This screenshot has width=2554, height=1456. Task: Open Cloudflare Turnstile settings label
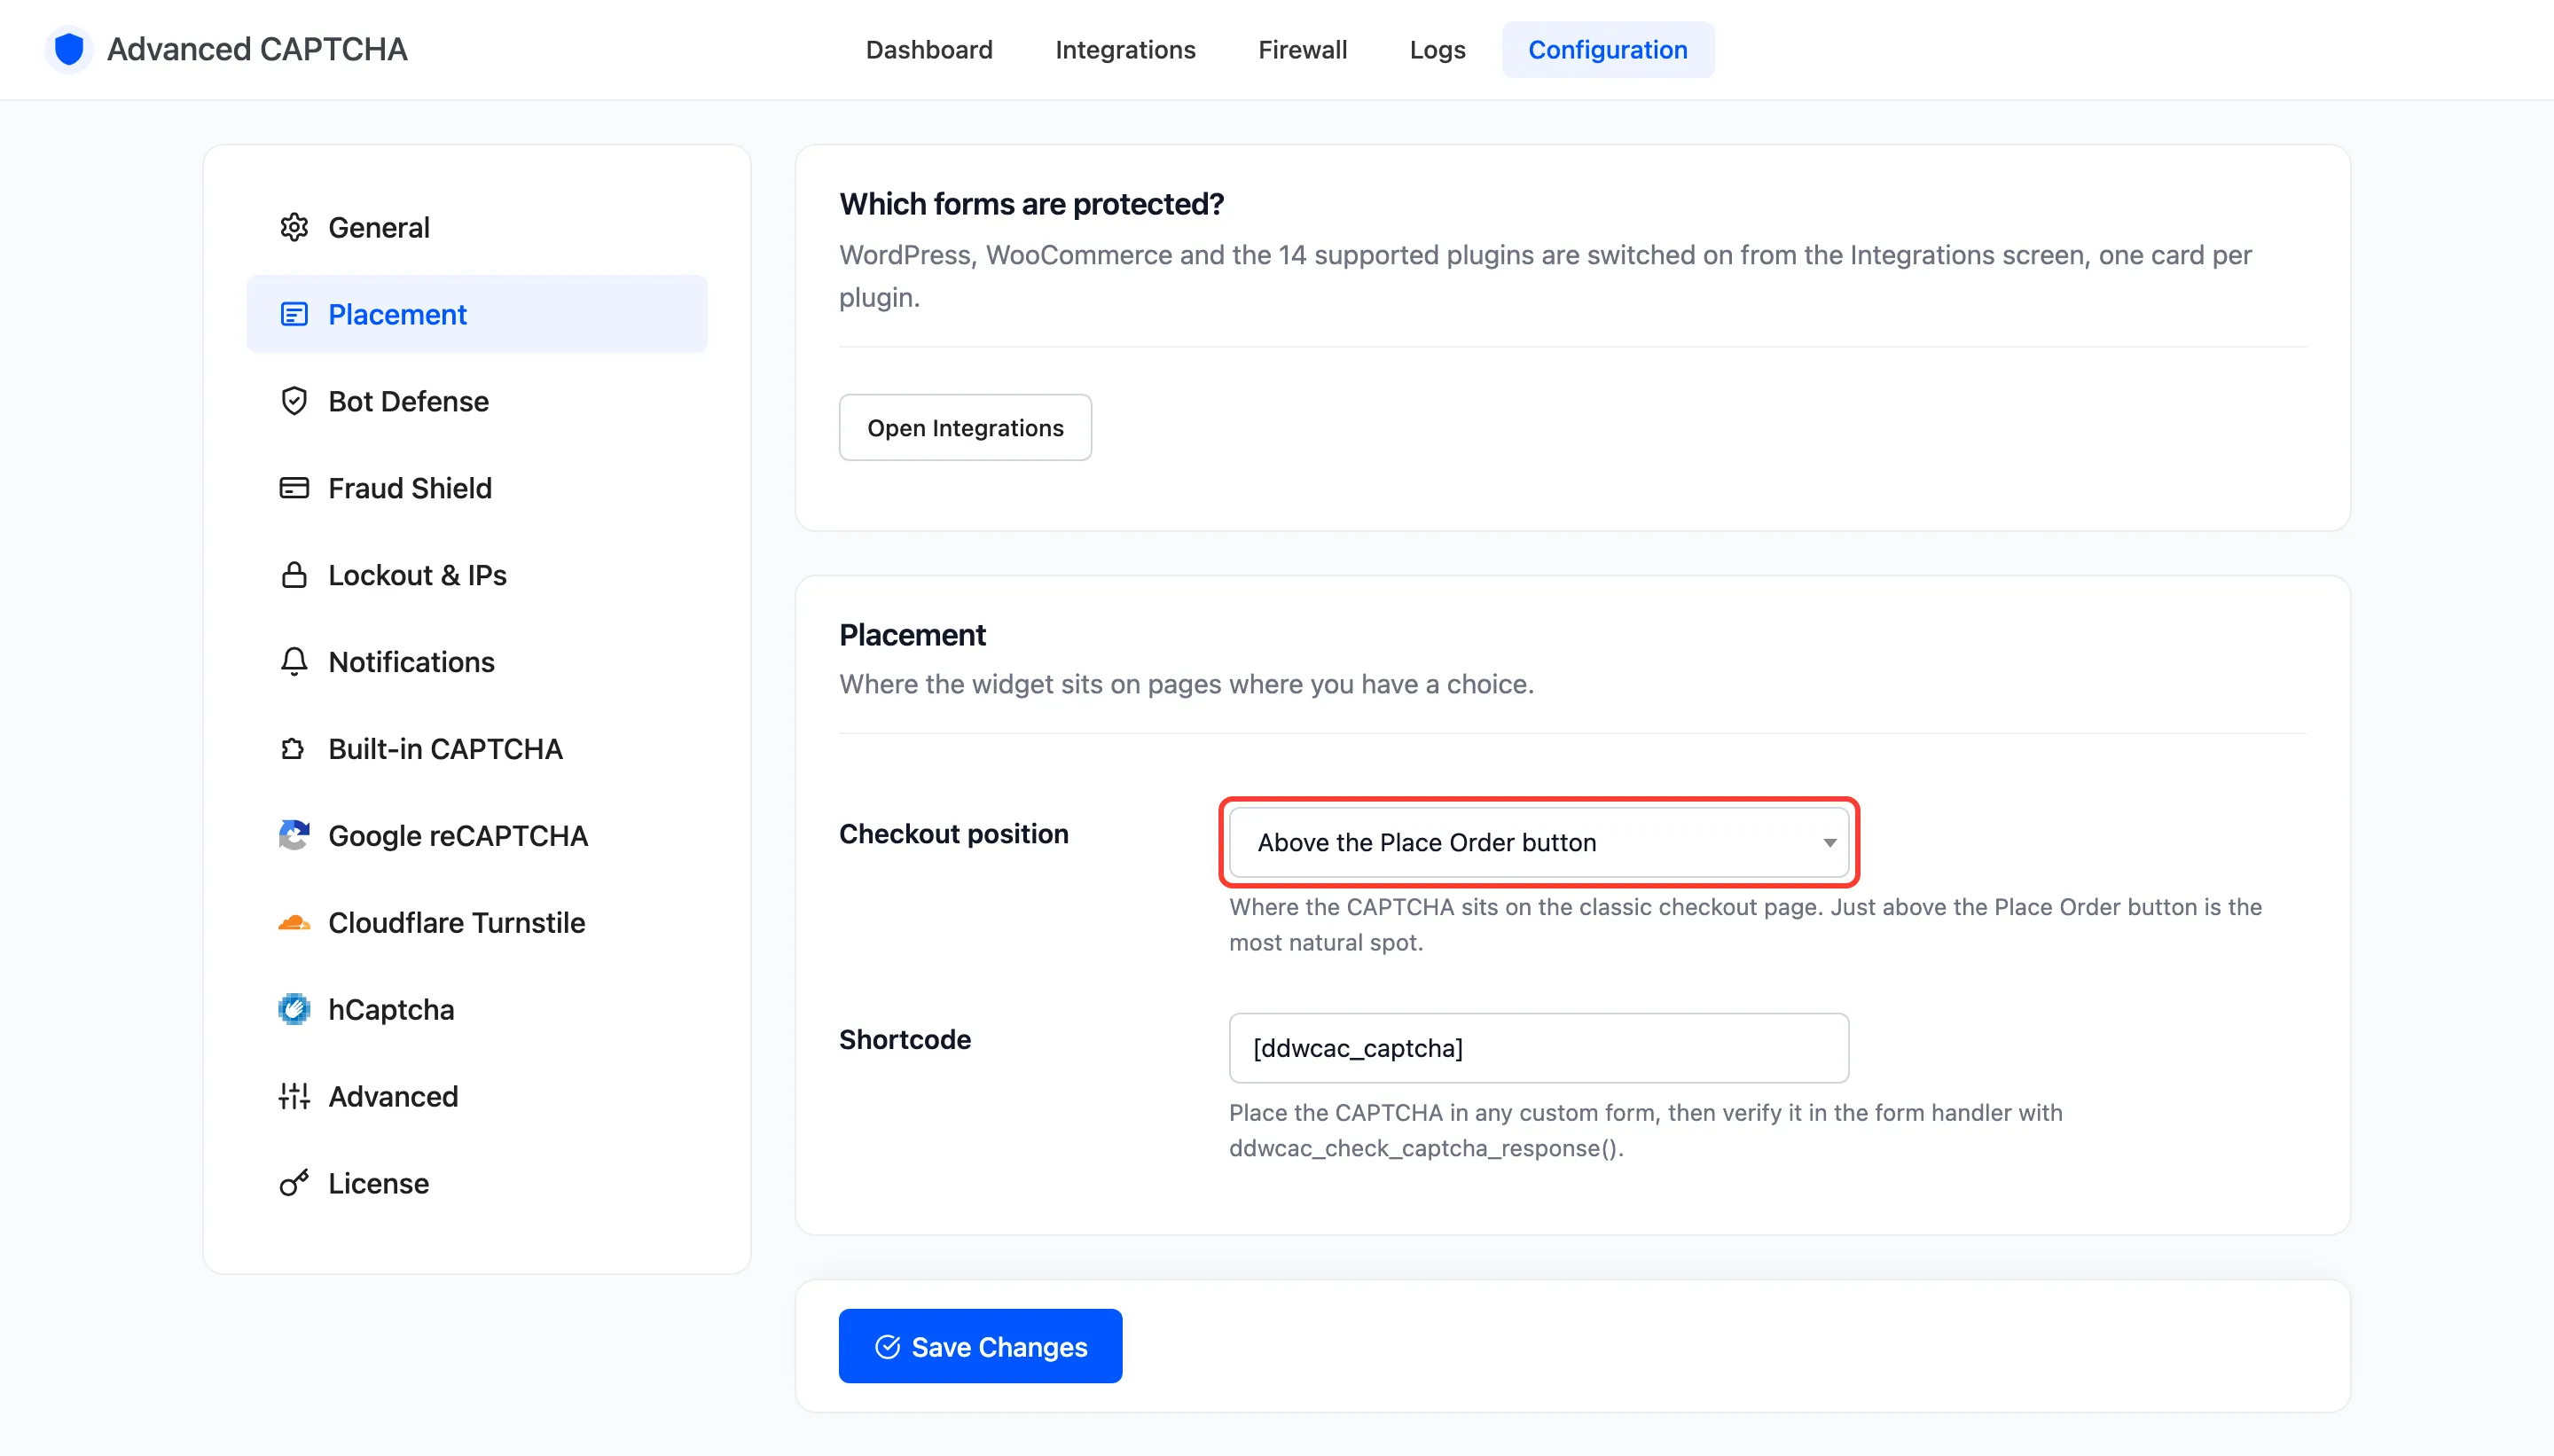point(457,923)
